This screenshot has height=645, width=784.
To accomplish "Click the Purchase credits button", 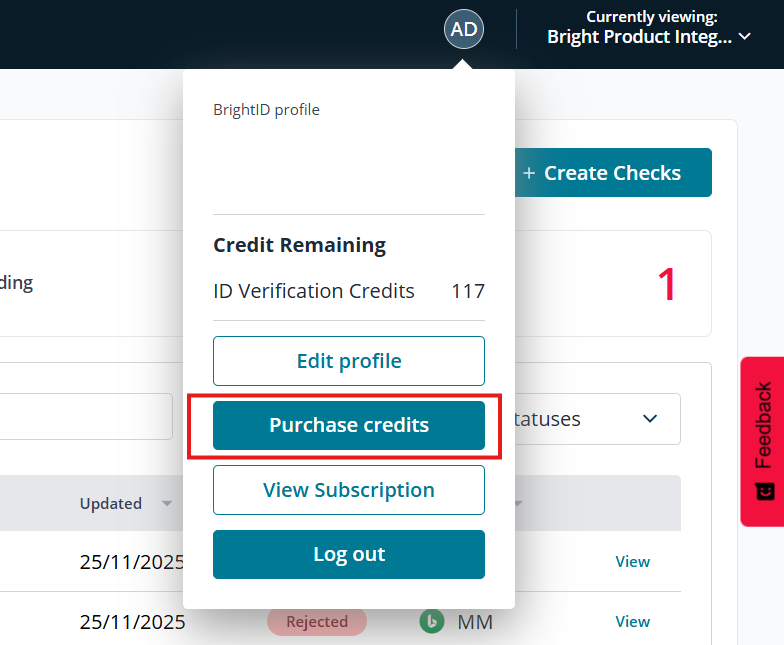I will [348, 425].
